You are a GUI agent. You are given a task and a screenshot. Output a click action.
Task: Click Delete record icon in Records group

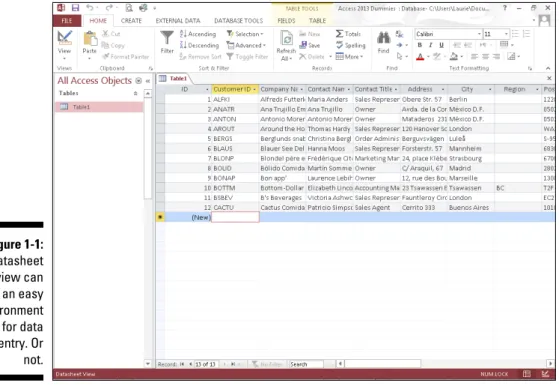(x=303, y=57)
